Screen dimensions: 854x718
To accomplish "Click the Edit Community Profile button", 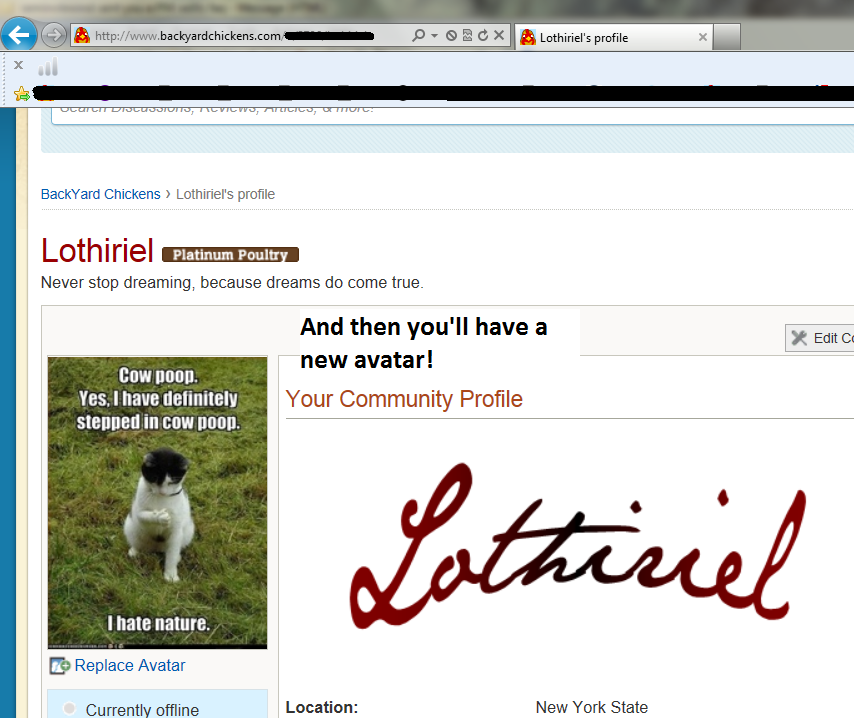I will click(820, 338).
